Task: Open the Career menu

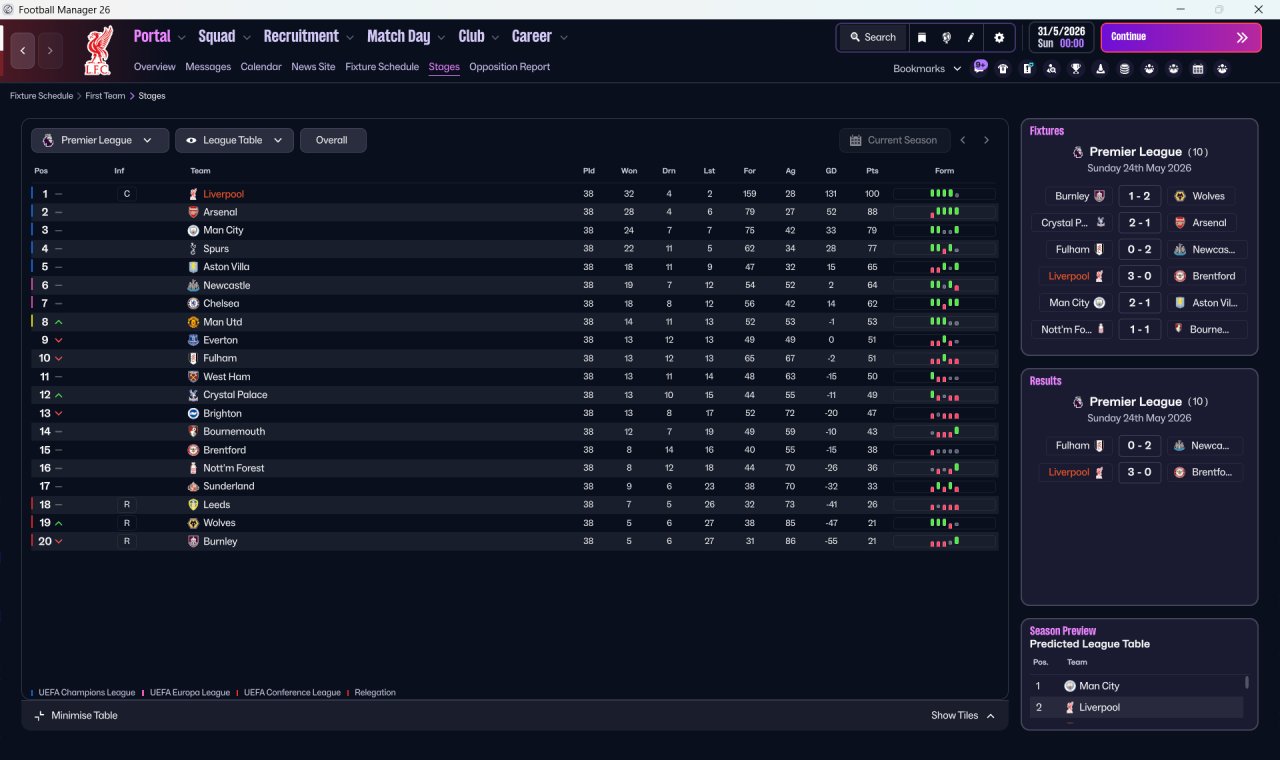Action: click(x=532, y=37)
